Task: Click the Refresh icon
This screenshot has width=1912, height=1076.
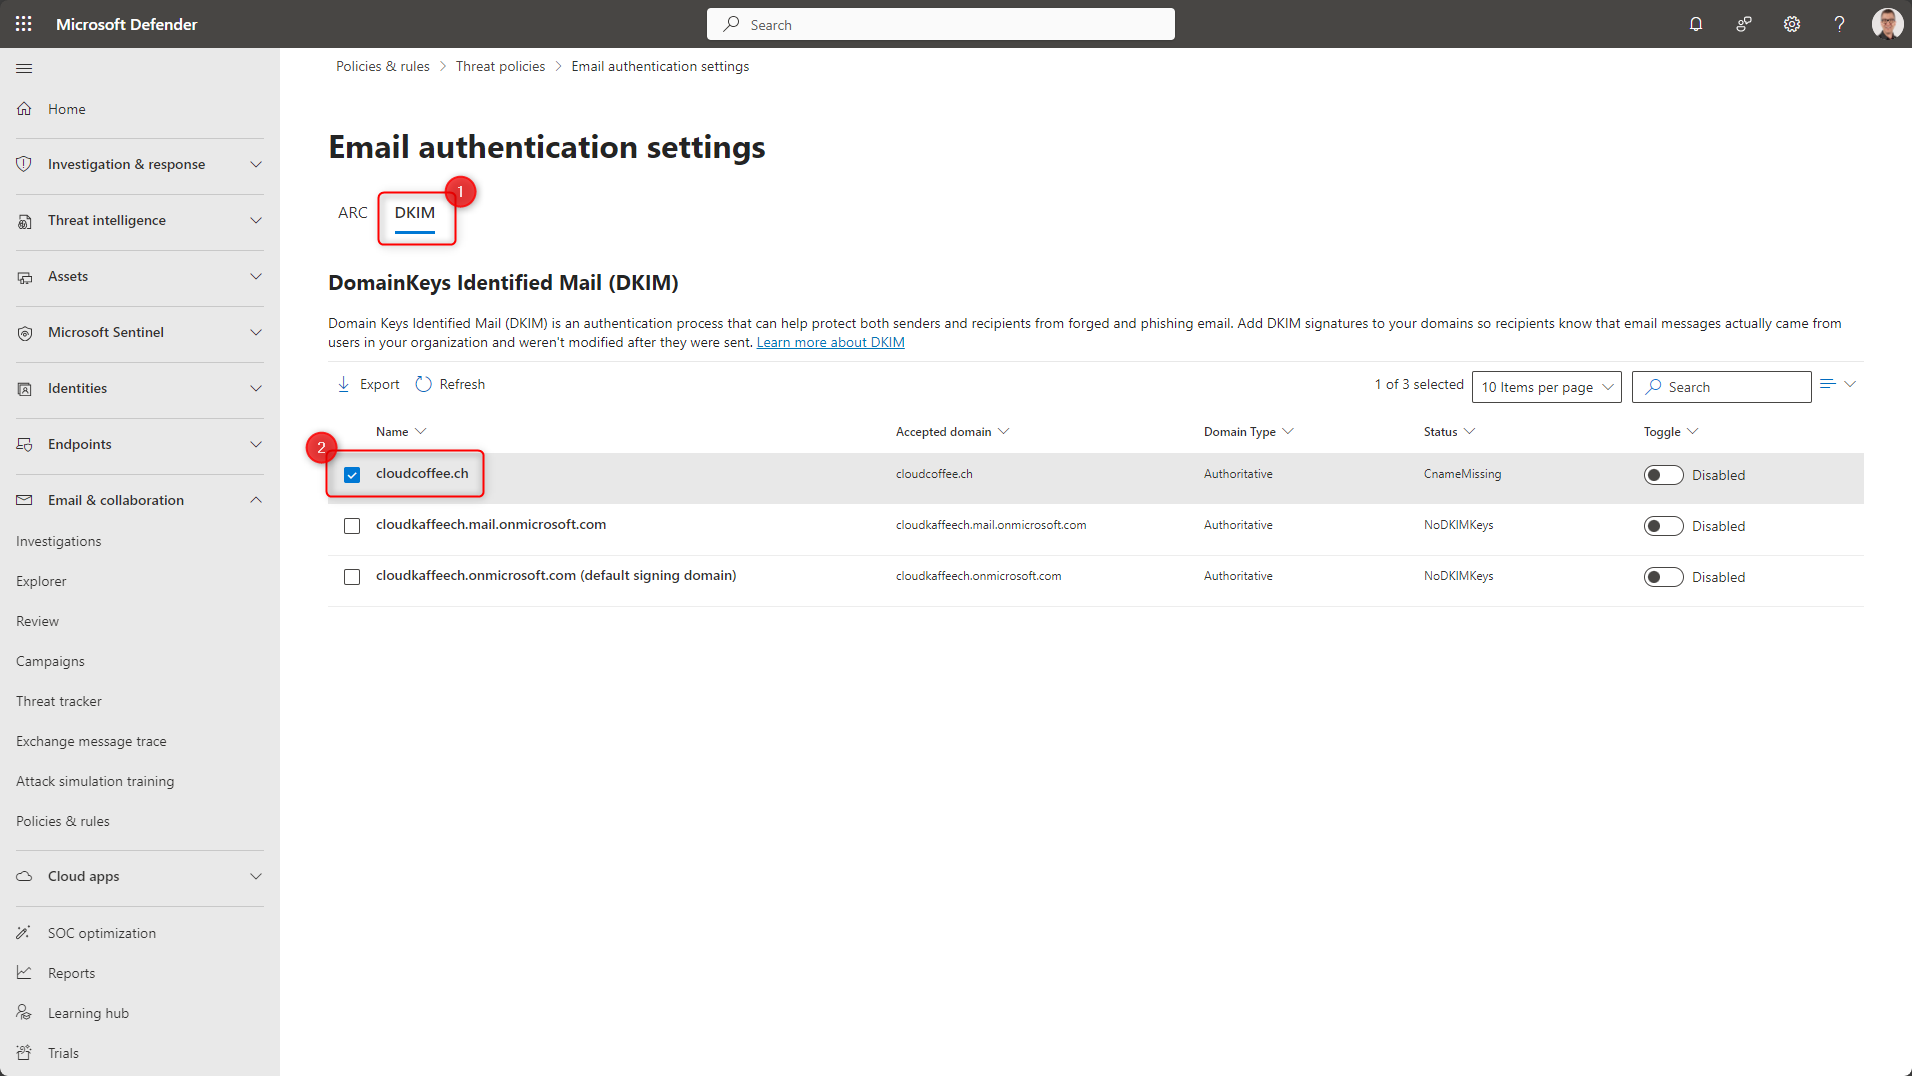Action: [424, 384]
